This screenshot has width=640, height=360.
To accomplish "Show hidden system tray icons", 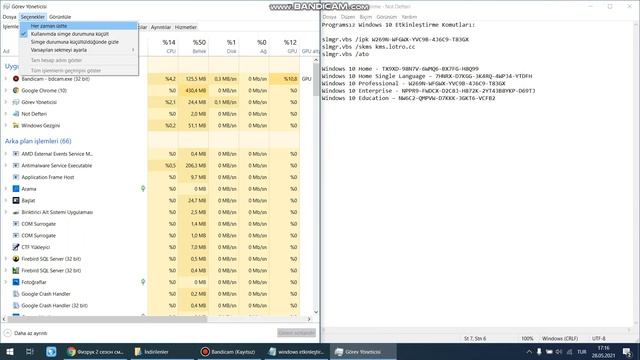I will point(529,351).
